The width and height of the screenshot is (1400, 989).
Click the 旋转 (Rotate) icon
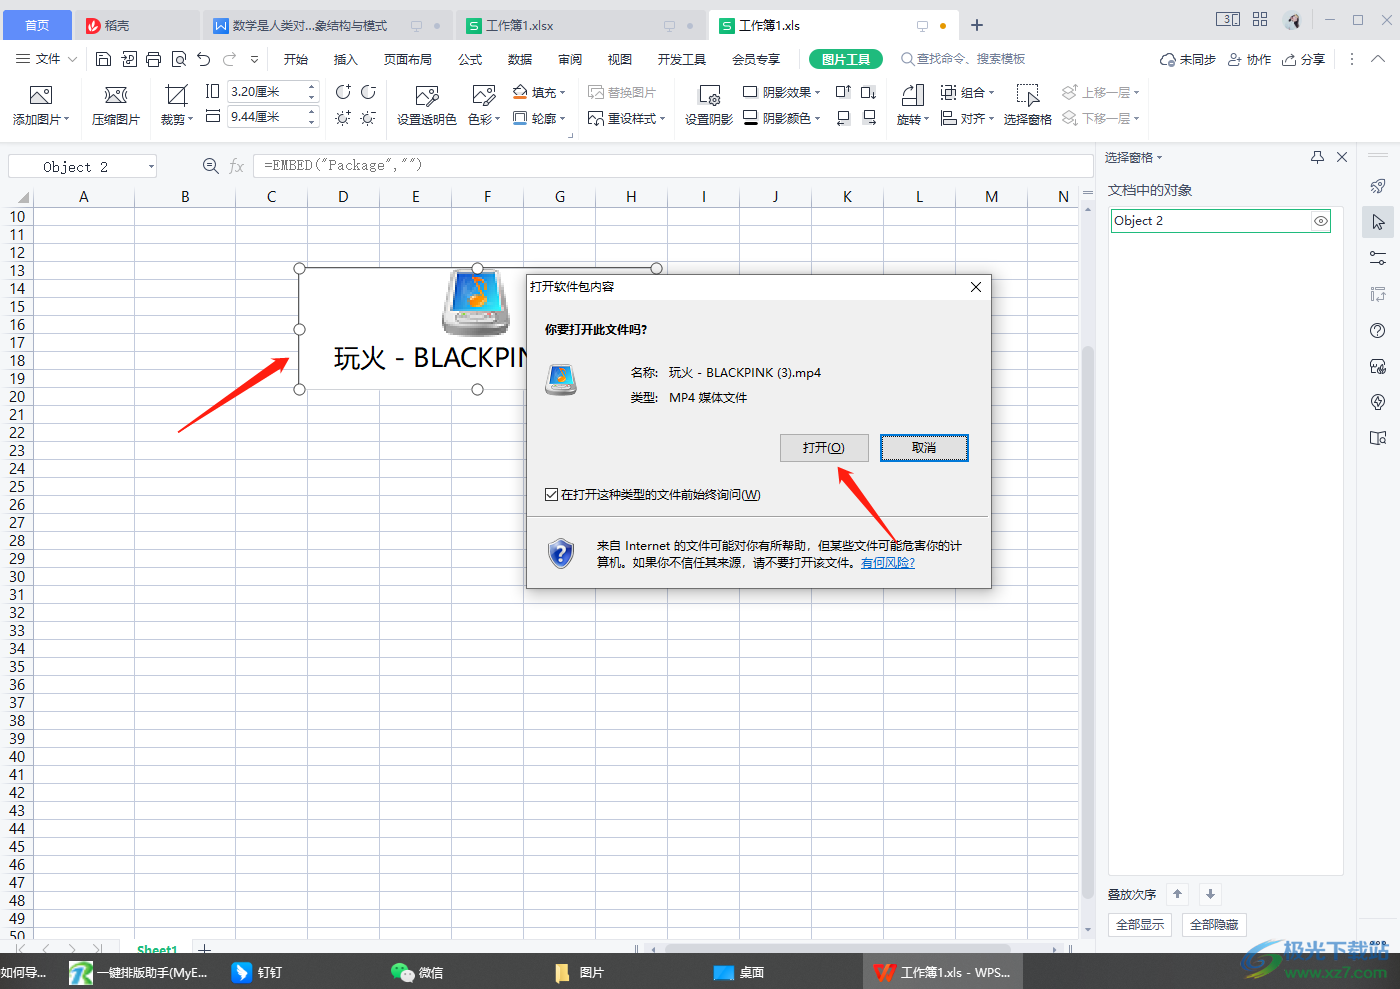(912, 95)
